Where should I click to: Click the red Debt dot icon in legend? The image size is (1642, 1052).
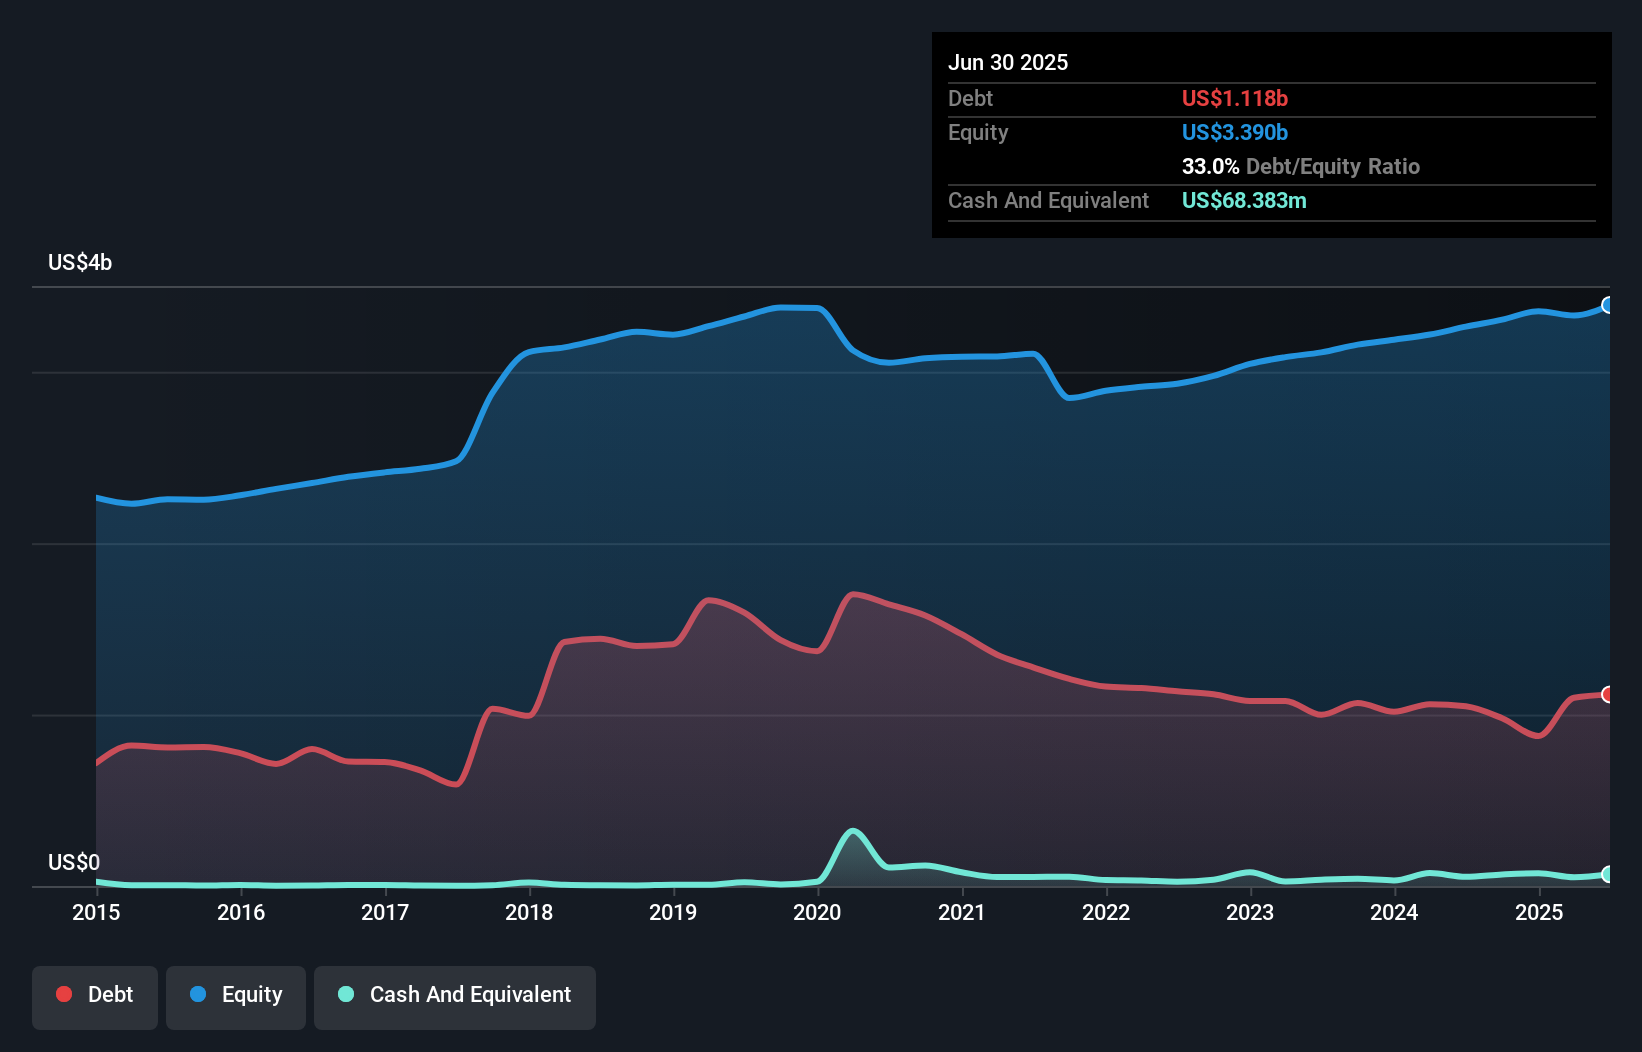pos(63,994)
